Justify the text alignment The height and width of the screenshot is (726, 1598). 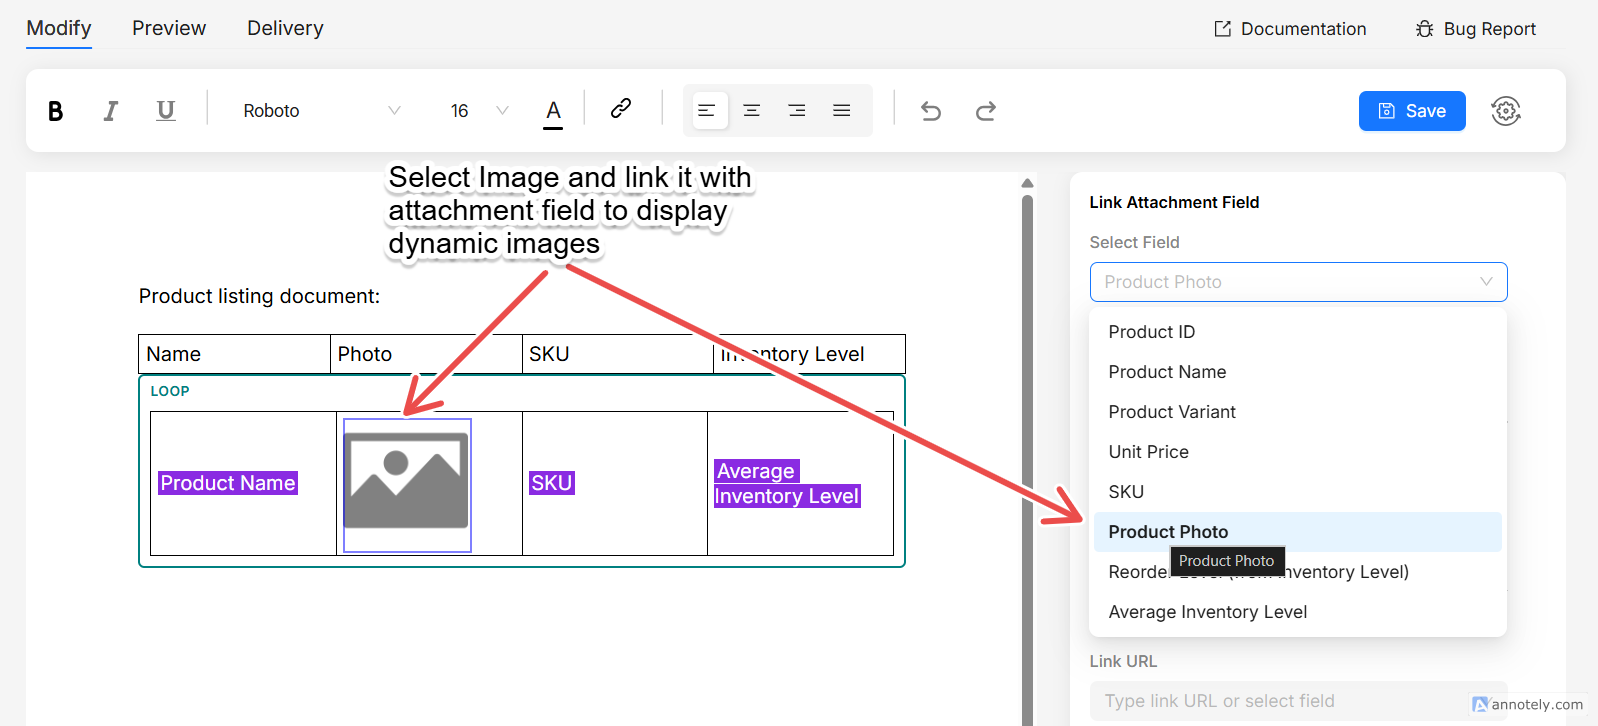click(842, 111)
